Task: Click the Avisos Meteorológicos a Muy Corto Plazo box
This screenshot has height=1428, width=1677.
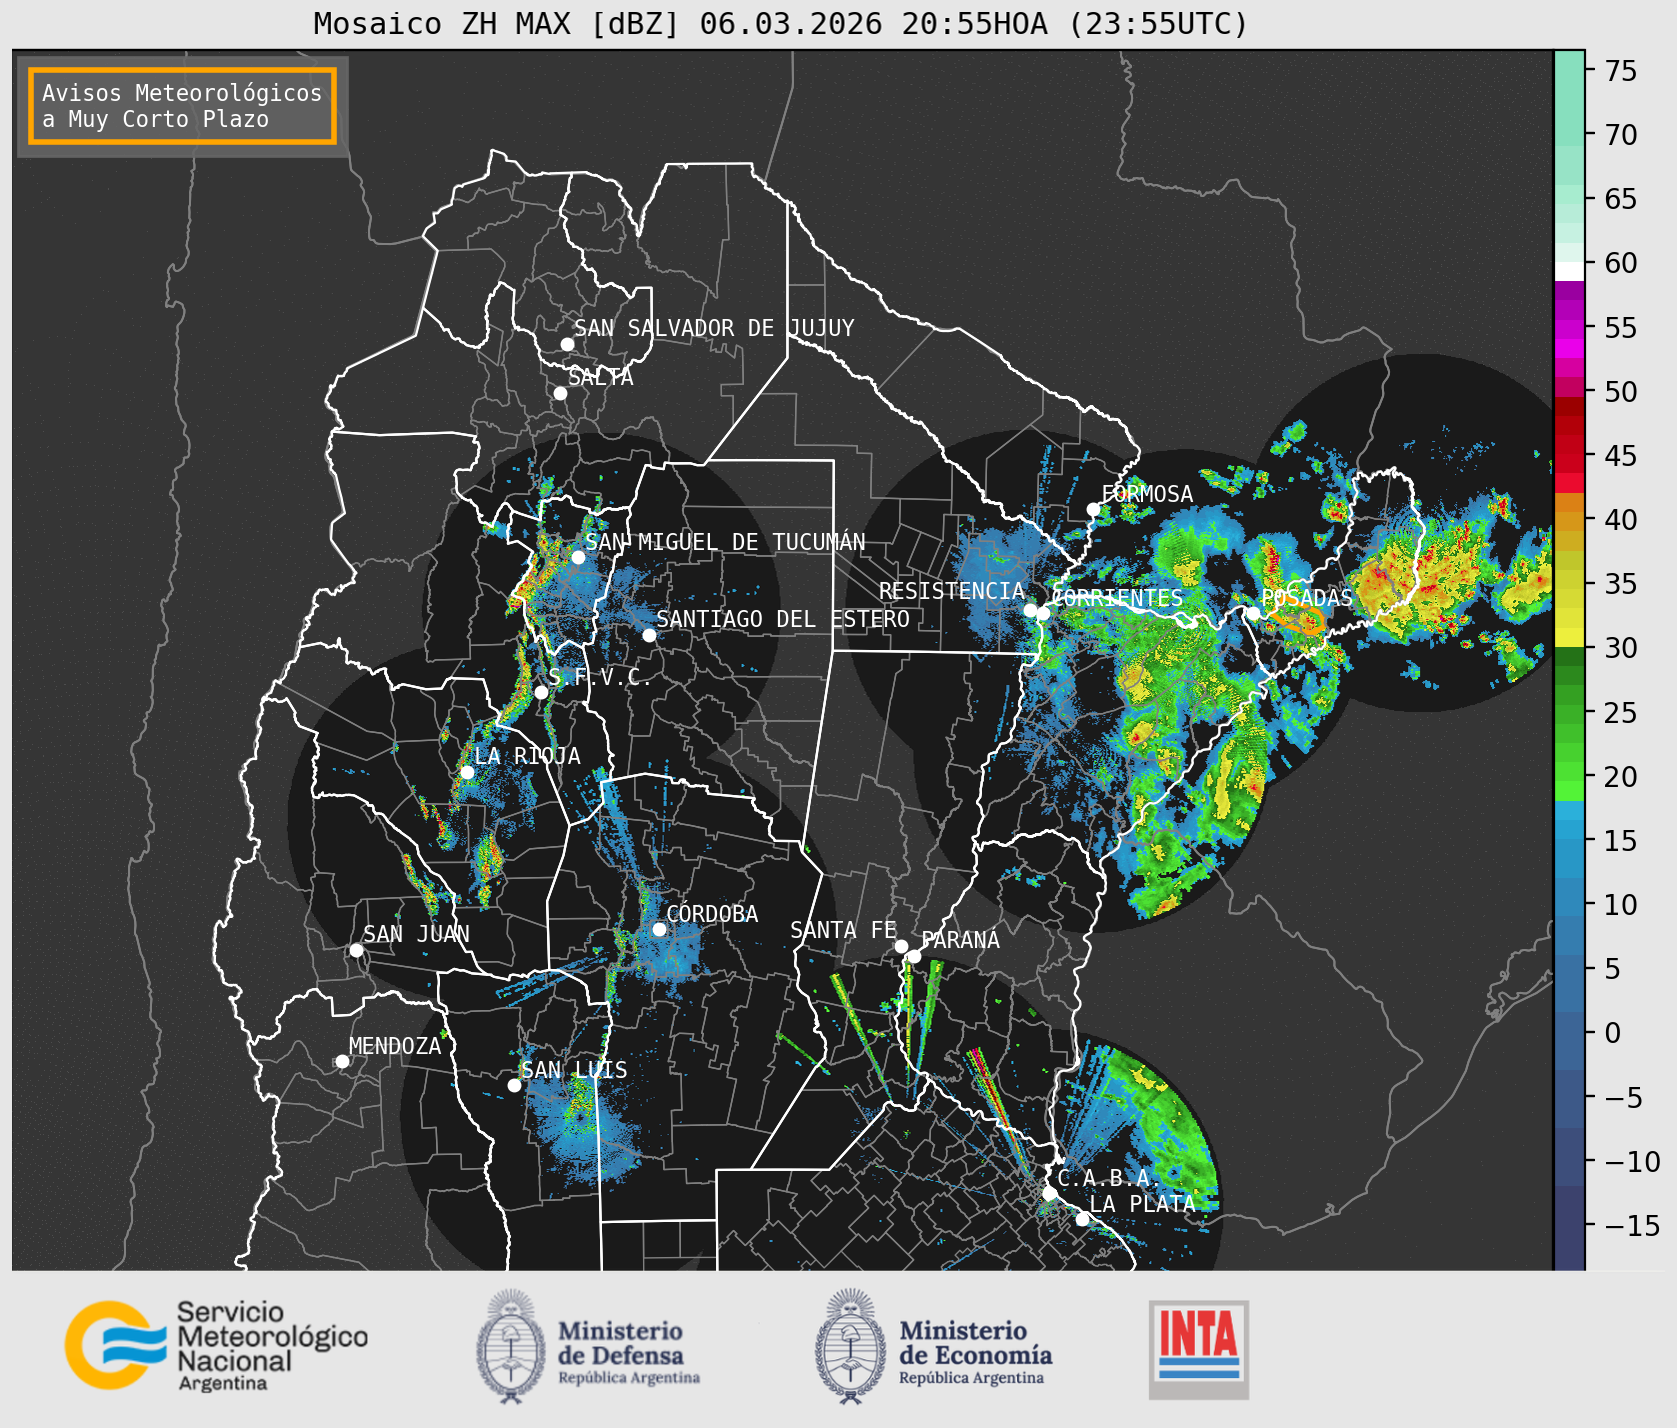Action: pos(182,106)
